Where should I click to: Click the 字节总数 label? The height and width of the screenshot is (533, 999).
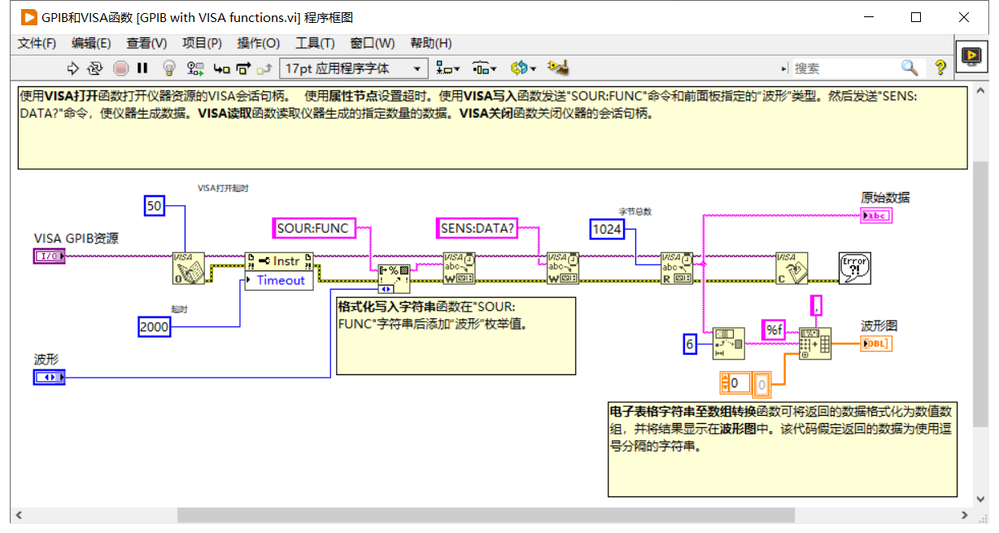tap(635, 211)
